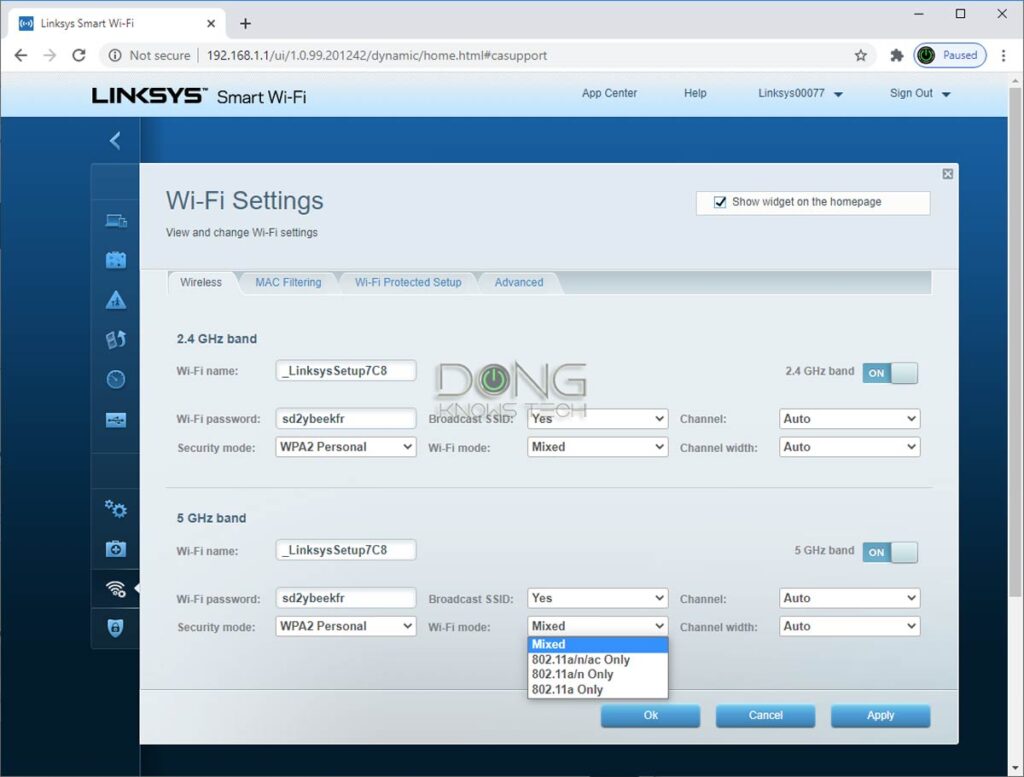Select 802.11a/n/ac Only from the open list
The width and height of the screenshot is (1024, 777).
(x=580, y=659)
